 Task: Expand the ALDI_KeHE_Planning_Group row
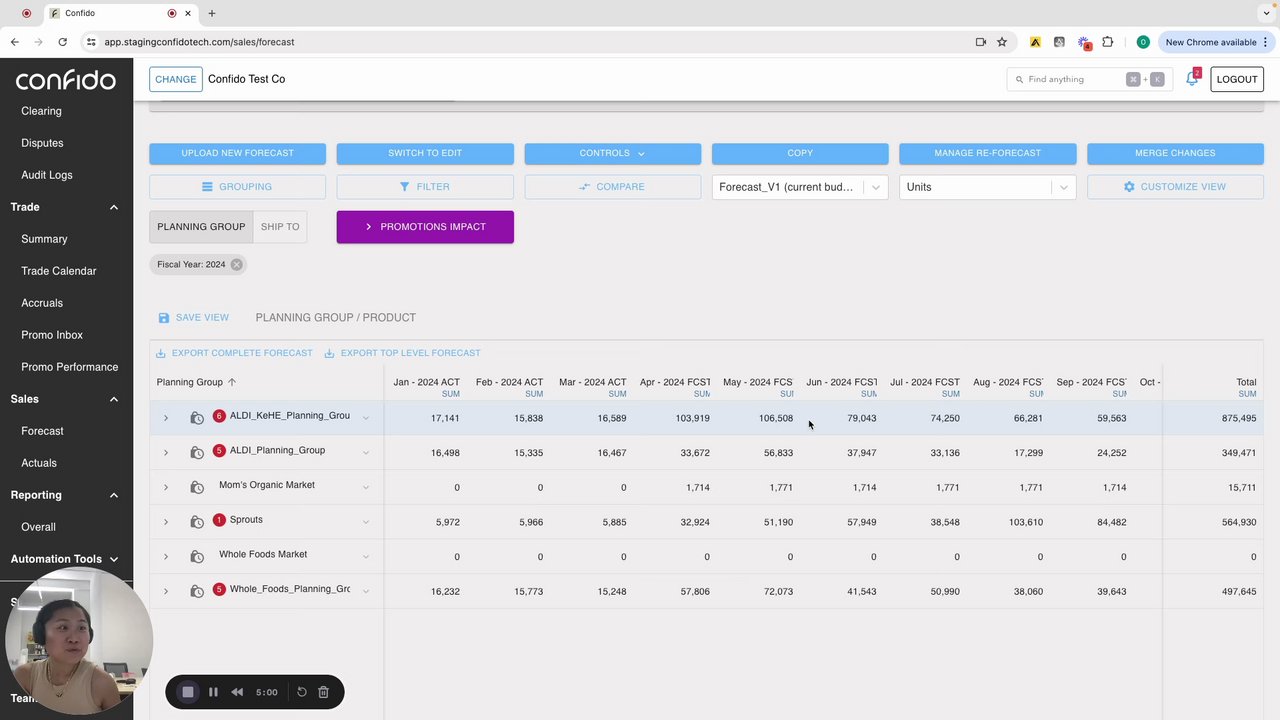pyautogui.click(x=166, y=418)
